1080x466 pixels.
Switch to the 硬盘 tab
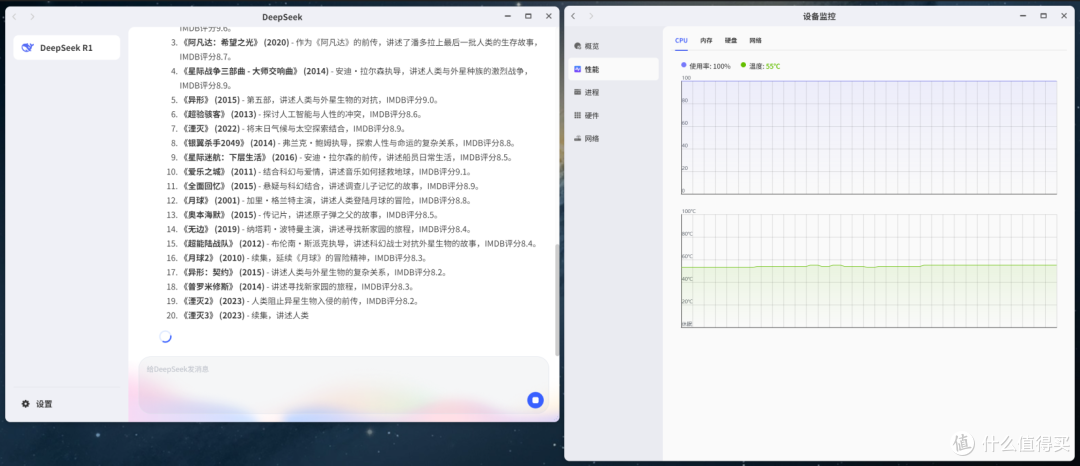pos(731,41)
